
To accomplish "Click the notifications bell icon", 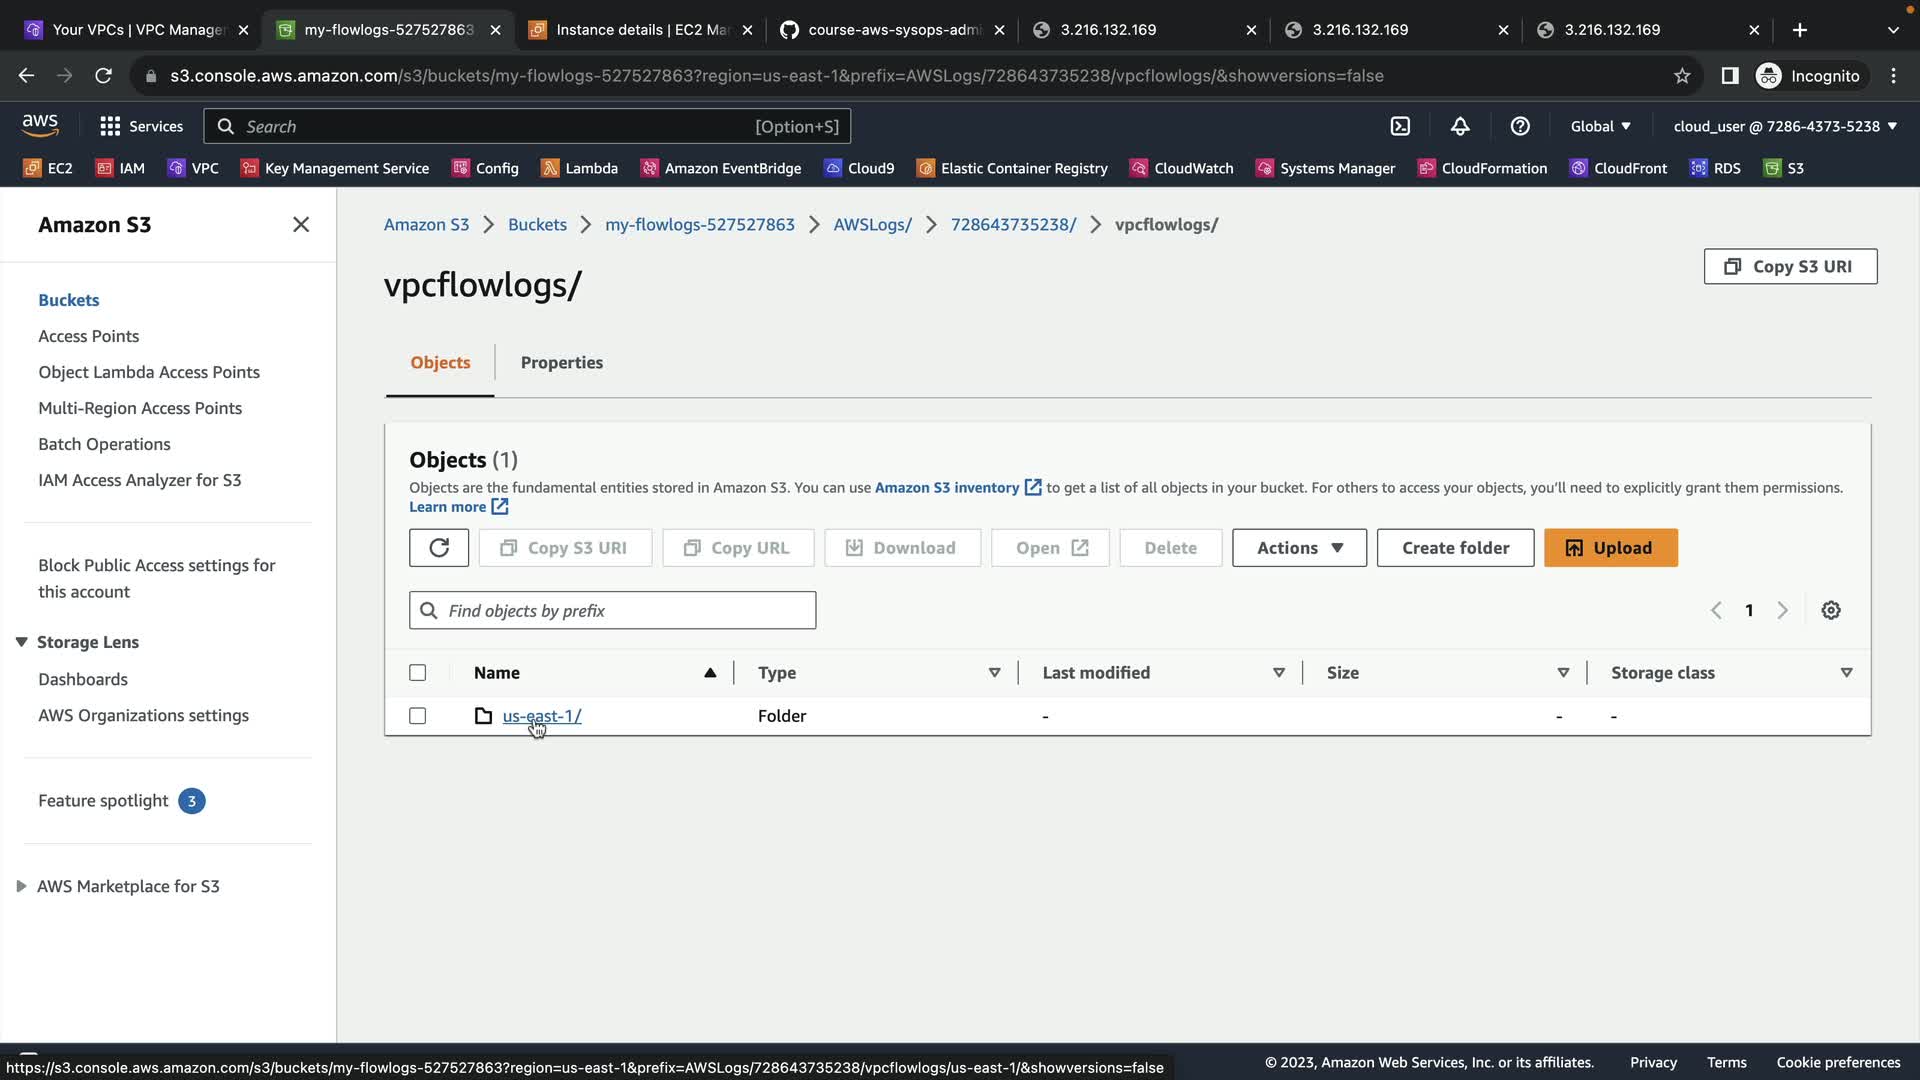I will 1460,126.
